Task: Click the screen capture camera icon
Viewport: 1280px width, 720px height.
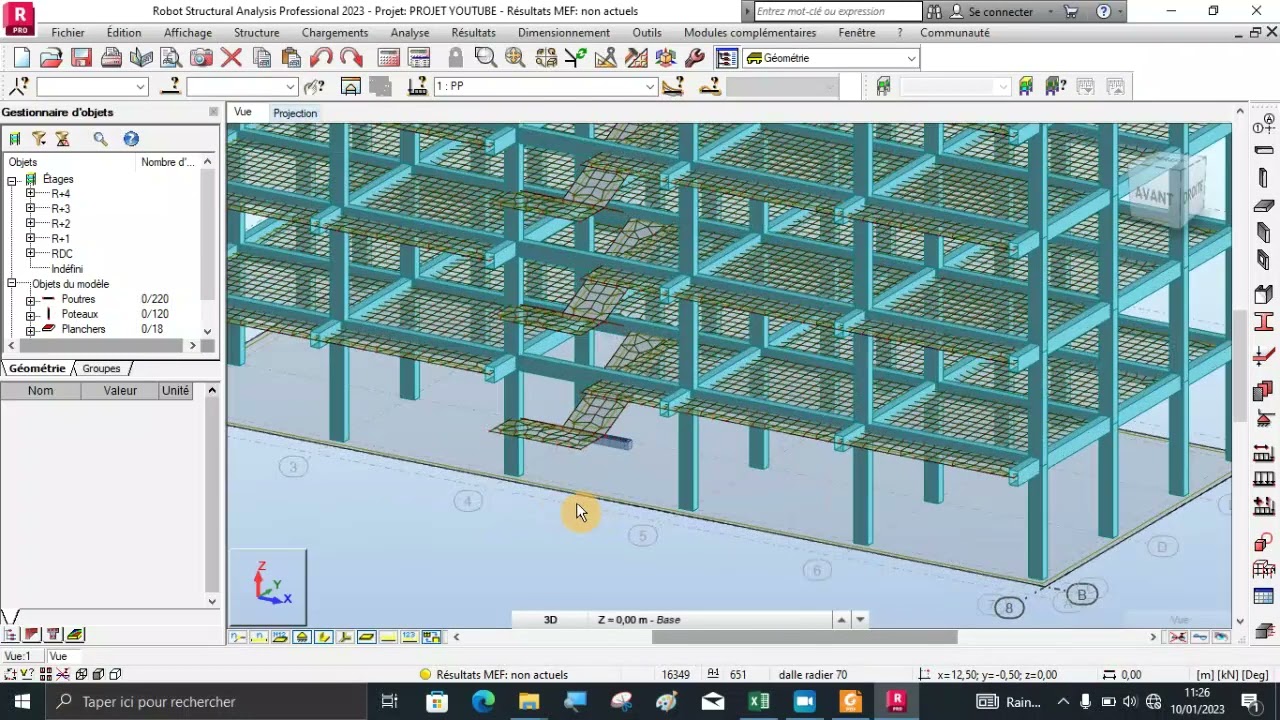Action: click(201, 57)
